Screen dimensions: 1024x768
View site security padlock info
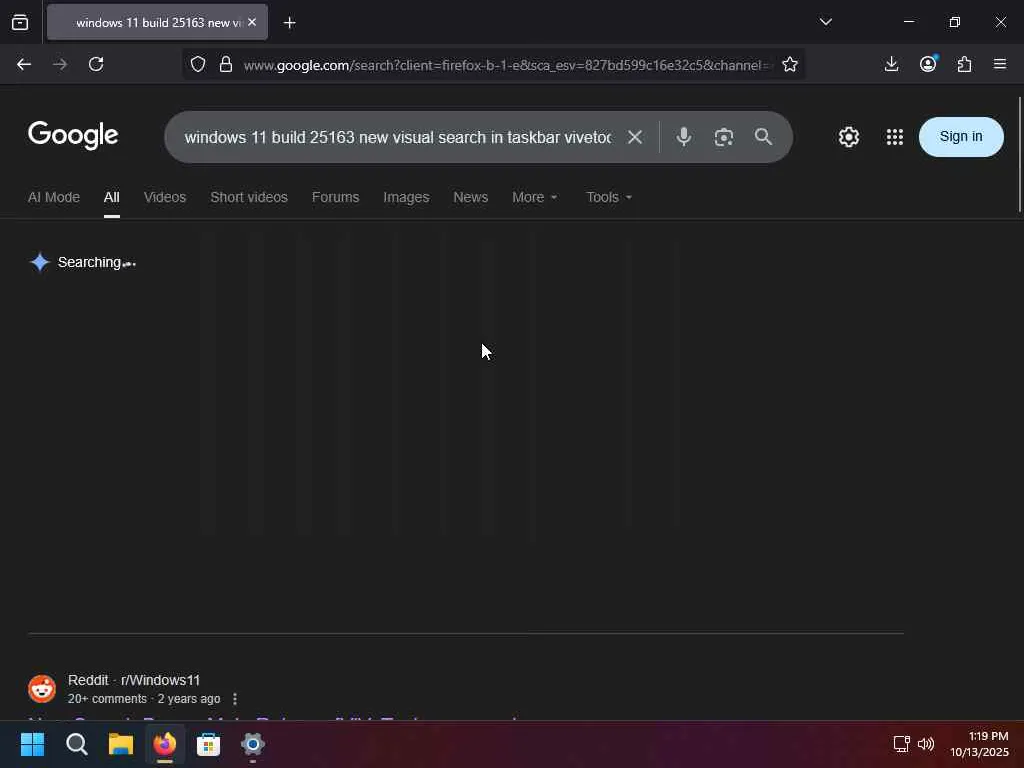point(226,64)
